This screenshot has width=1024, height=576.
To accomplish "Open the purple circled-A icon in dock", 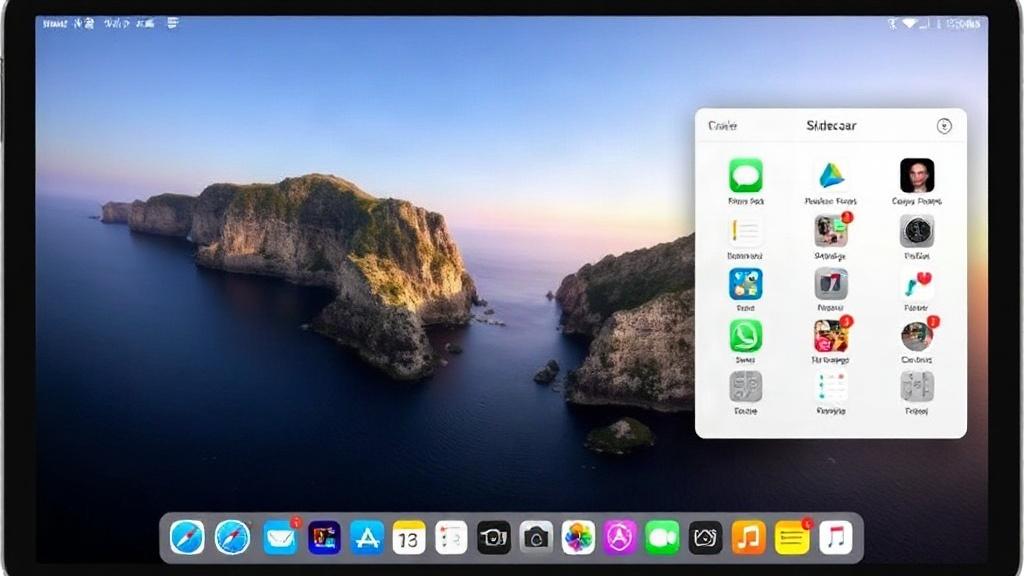I will [620, 537].
